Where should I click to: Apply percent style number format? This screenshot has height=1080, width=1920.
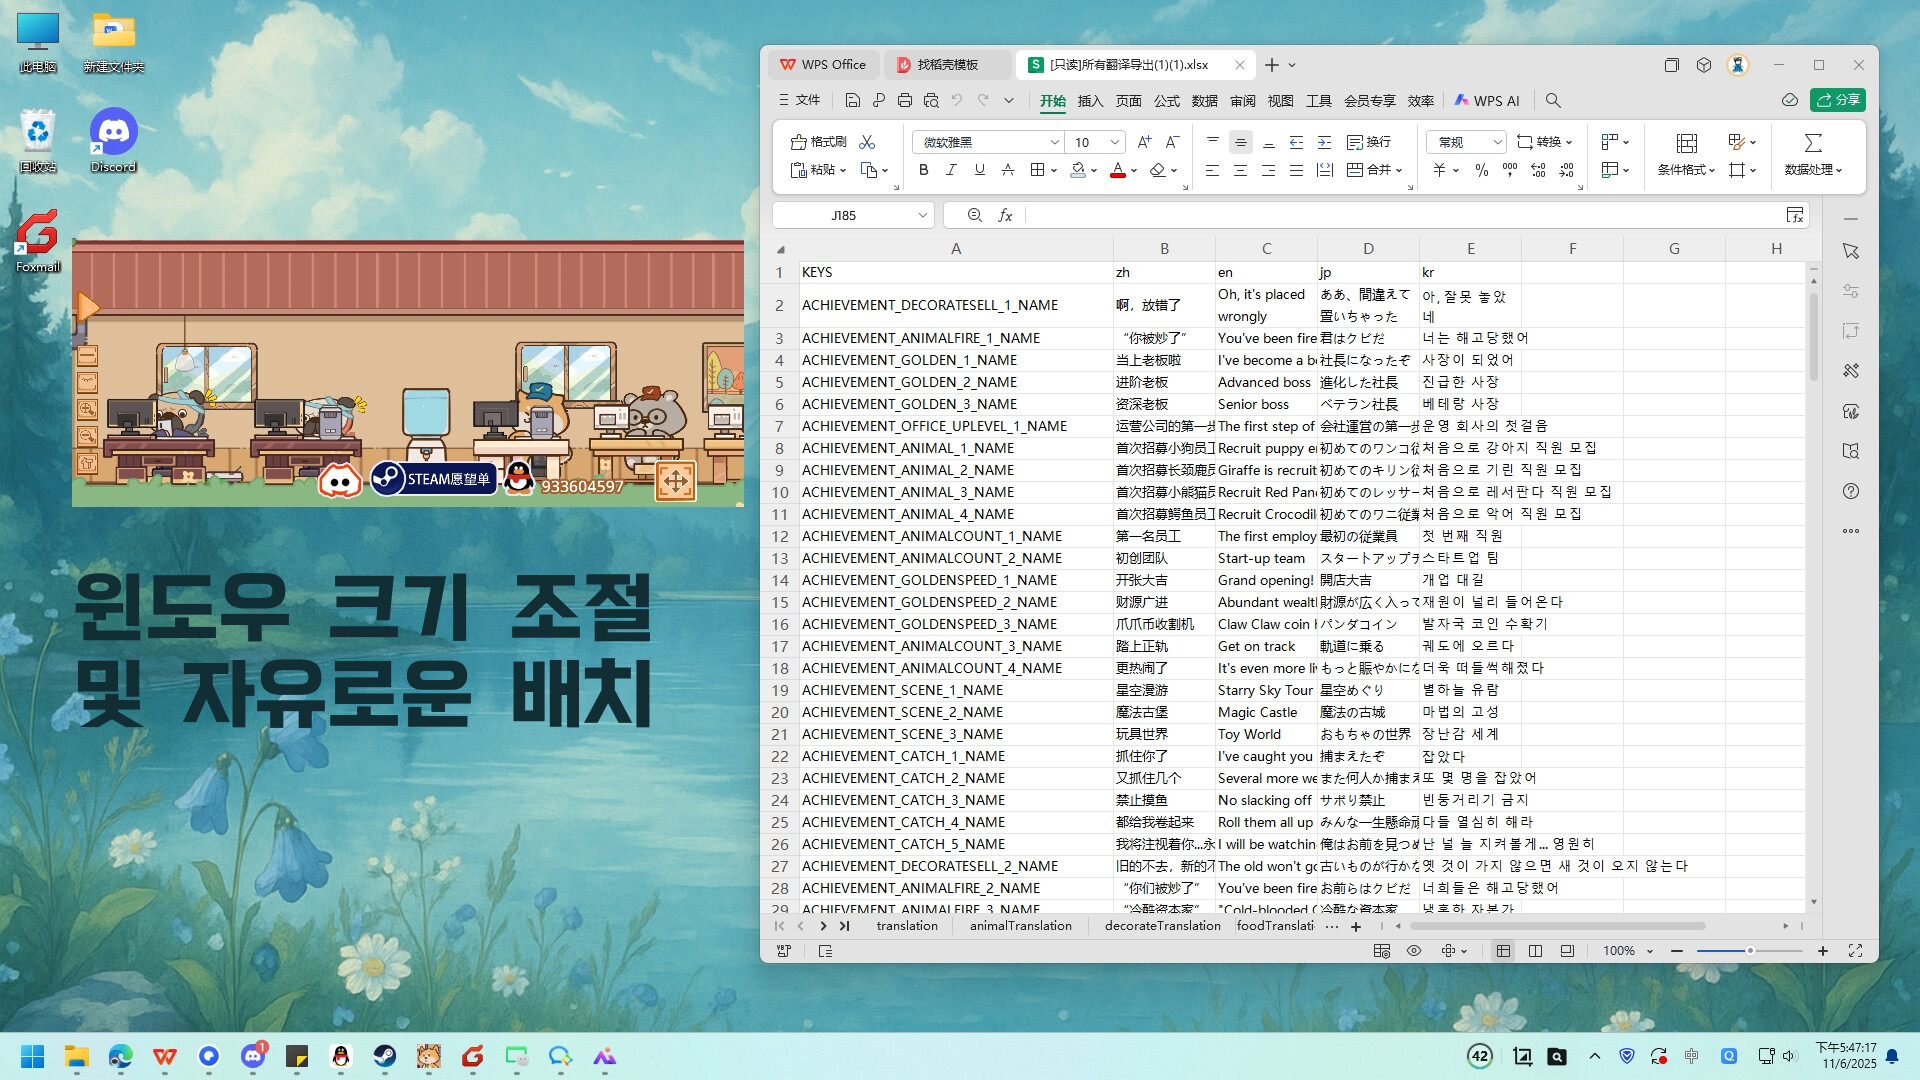click(1481, 170)
